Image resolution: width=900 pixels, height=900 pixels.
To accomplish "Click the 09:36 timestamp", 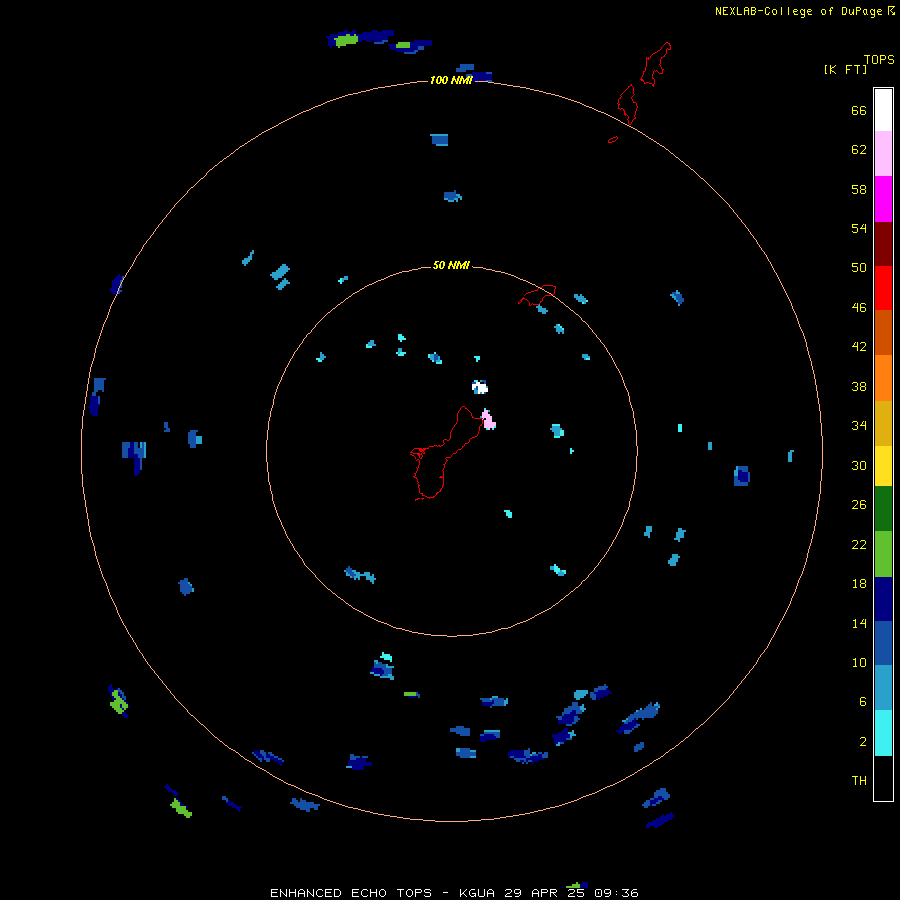I will (616, 893).
